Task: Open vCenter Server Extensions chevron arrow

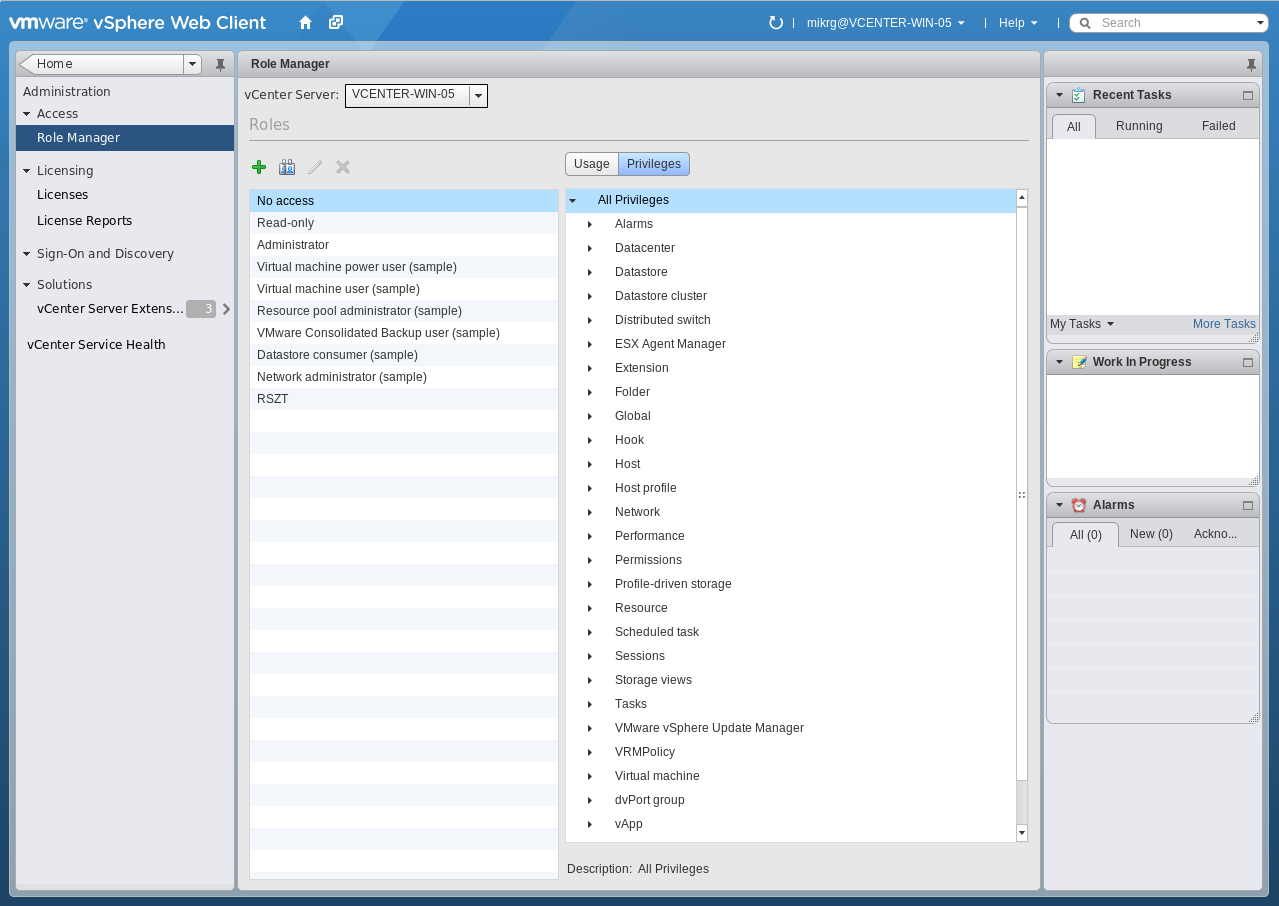Action: (x=226, y=309)
